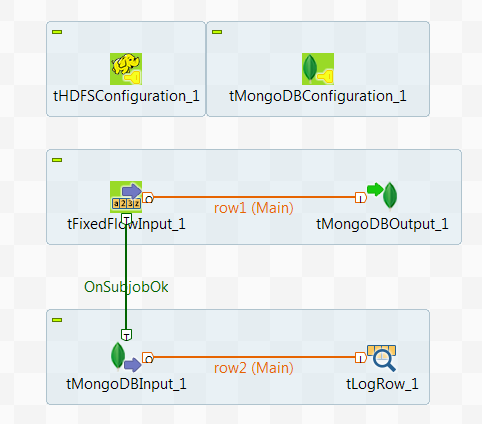
Task: Click the tFixedFlowInput_1 component icon
Action: click(x=126, y=197)
